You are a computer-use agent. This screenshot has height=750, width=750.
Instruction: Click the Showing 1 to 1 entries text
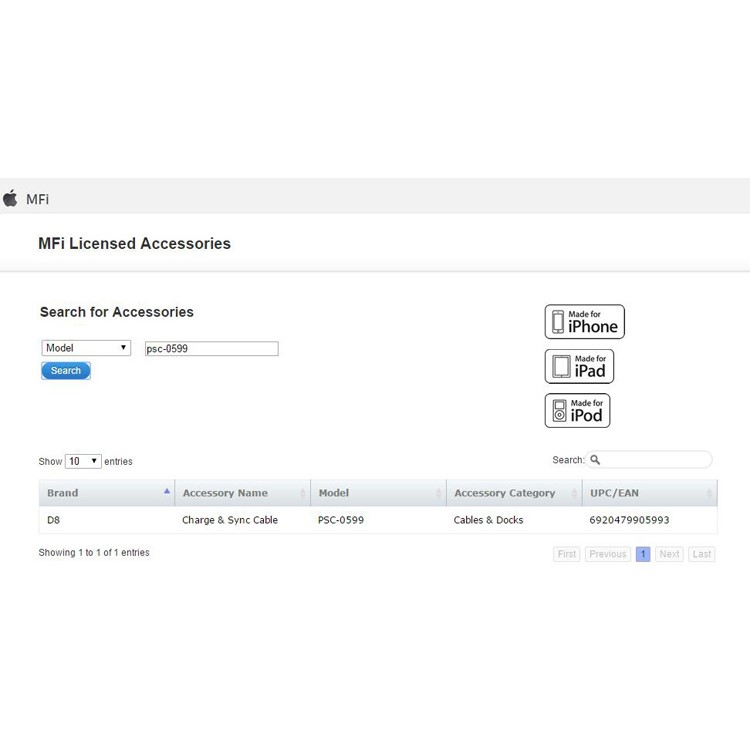(94, 552)
